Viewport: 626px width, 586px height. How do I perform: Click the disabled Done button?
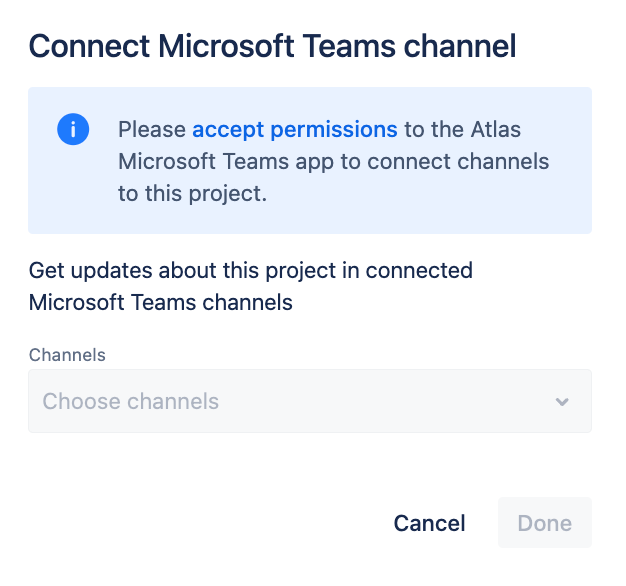545,523
